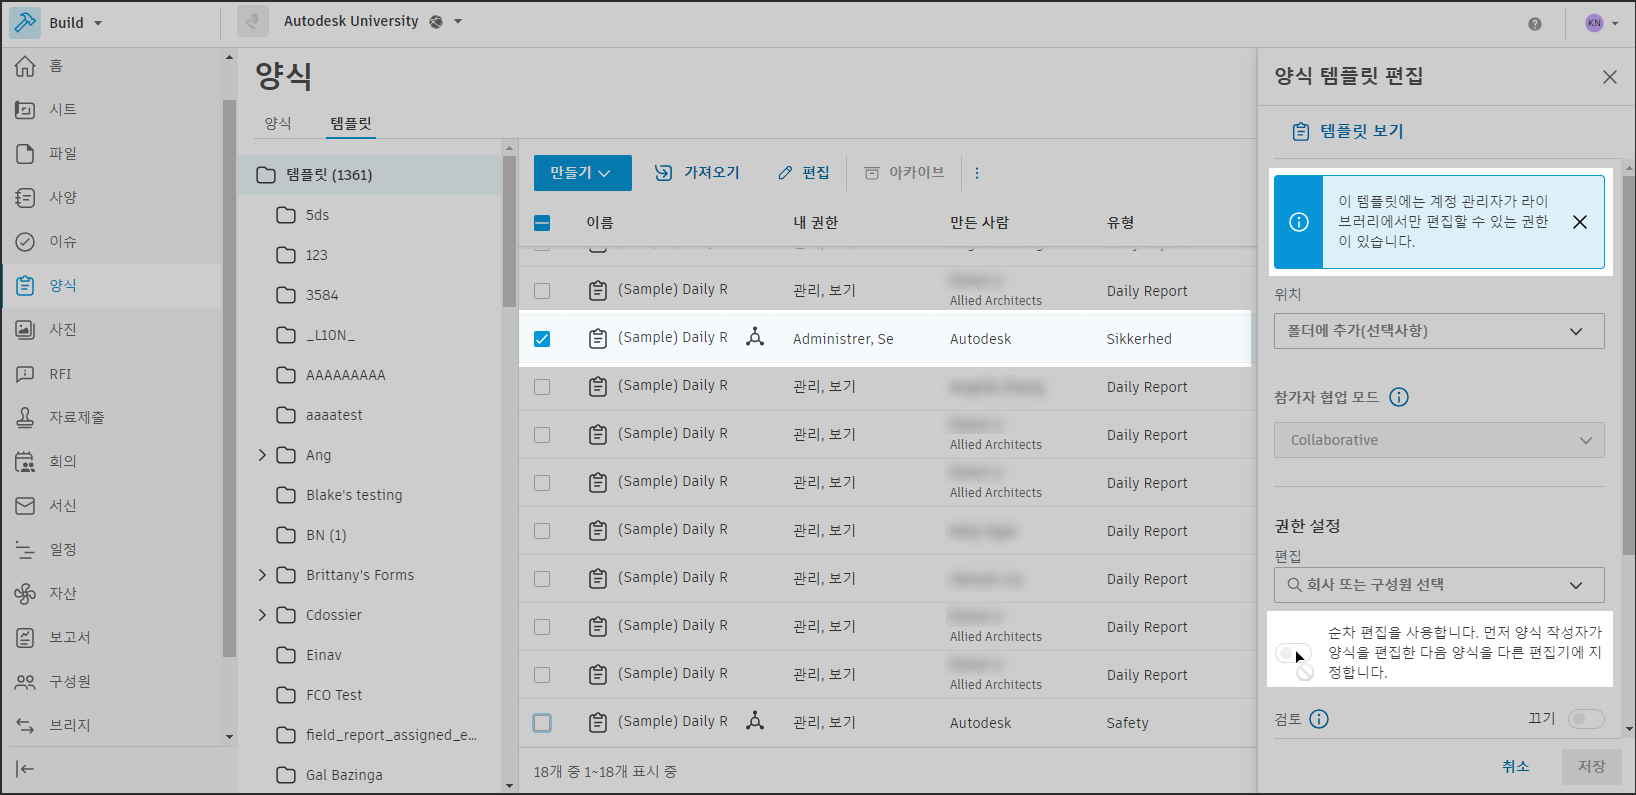Click the 검토 info icon
This screenshot has height=795, width=1636.
pos(1319,719)
